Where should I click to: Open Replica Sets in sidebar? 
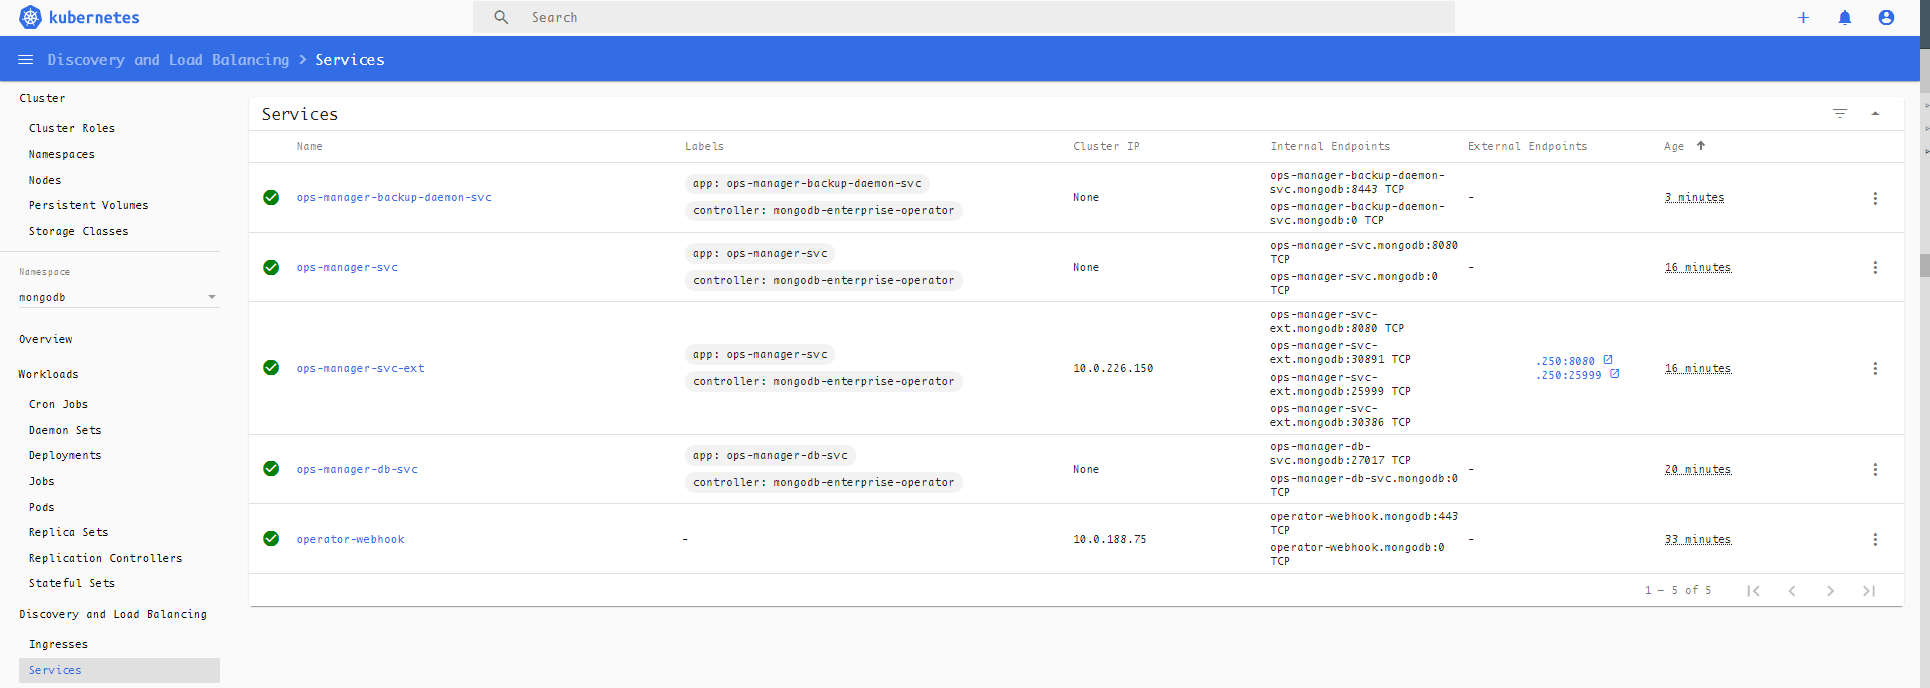click(69, 532)
